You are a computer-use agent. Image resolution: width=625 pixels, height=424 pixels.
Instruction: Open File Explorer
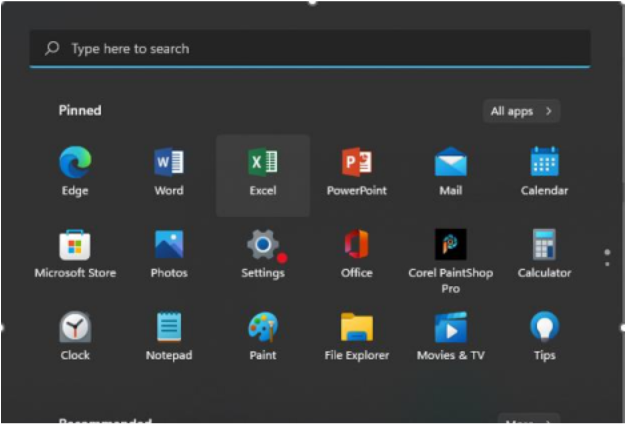(x=357, y=327)
